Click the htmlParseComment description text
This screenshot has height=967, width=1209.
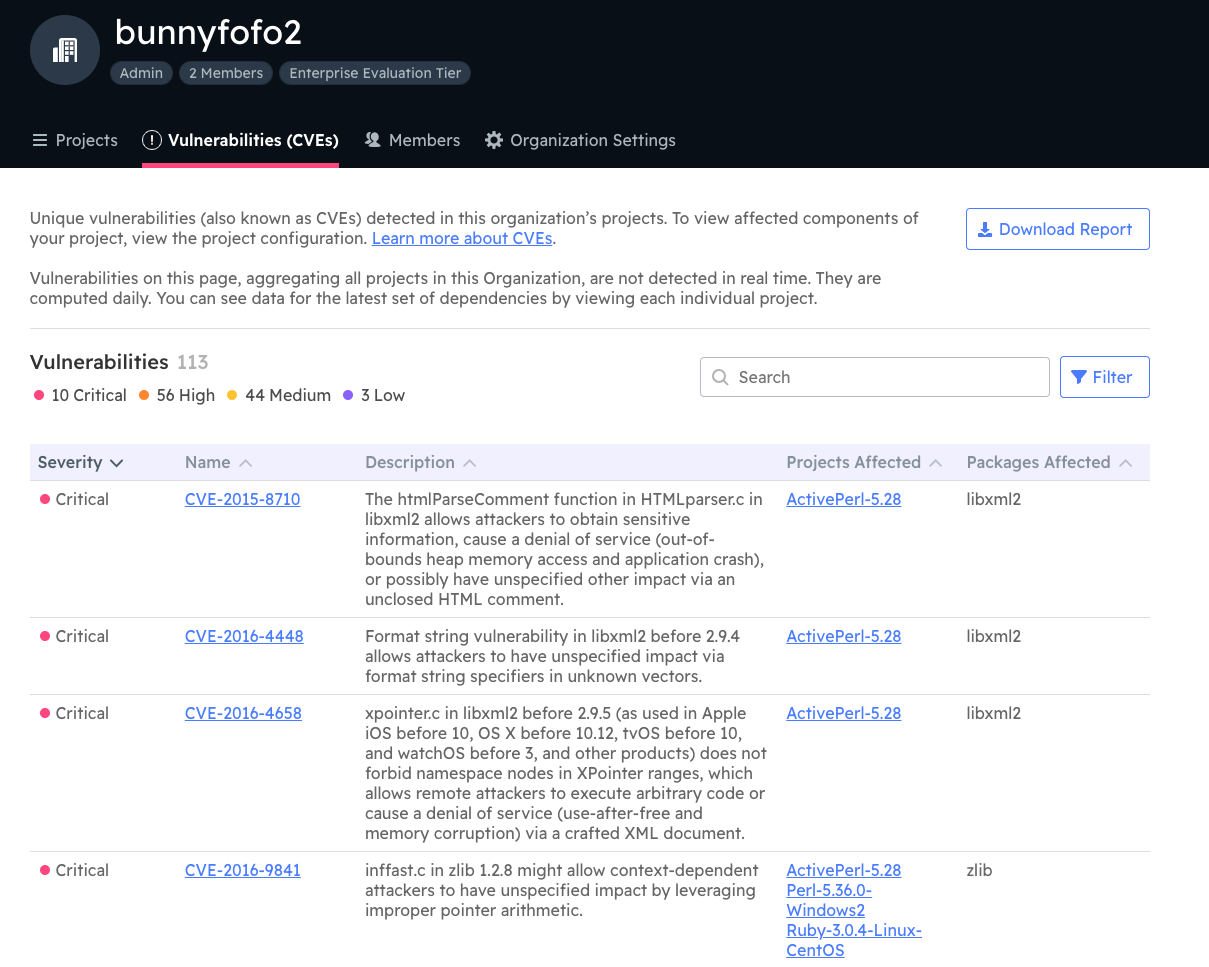pyautogui.click(x=565, y=549)
